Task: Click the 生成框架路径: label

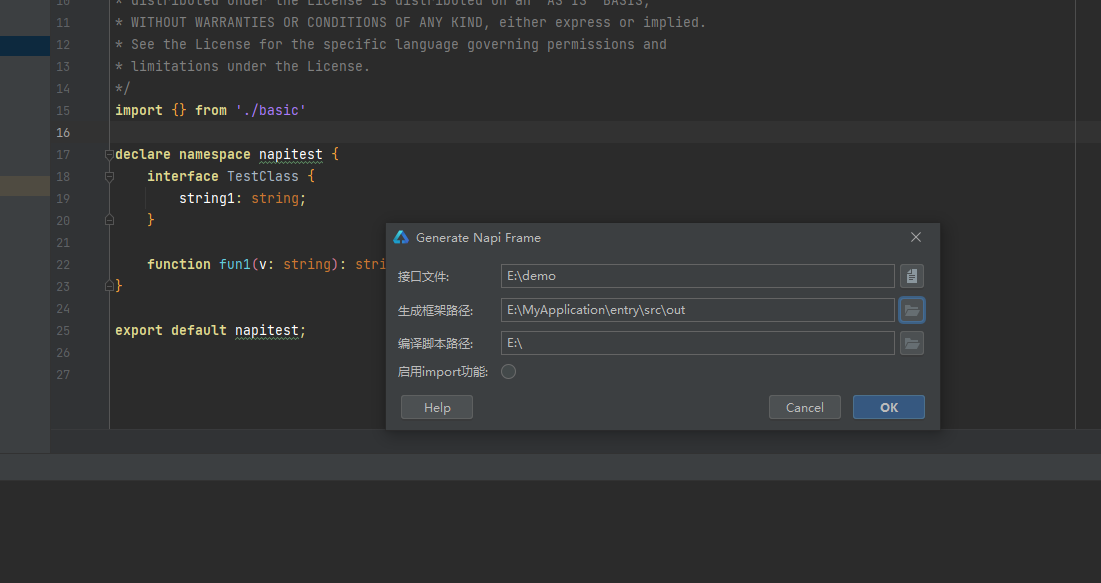Action: pos(435,310)
